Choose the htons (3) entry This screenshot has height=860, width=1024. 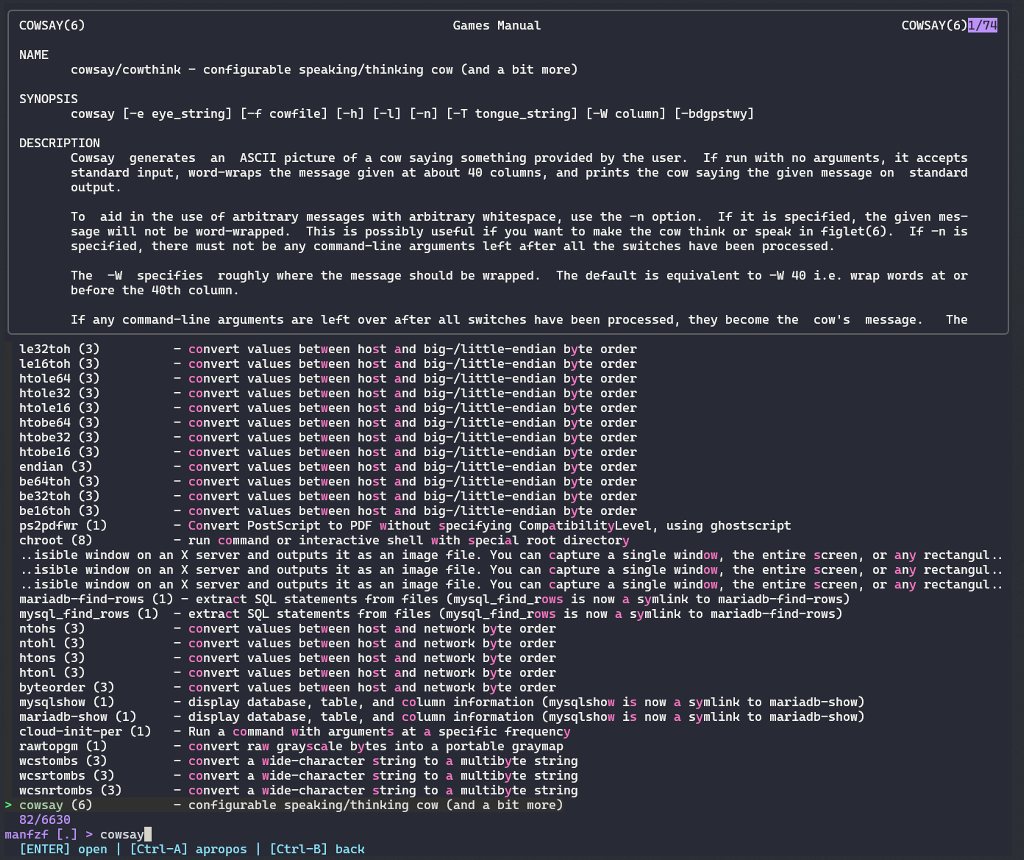[x=287, y=658]
